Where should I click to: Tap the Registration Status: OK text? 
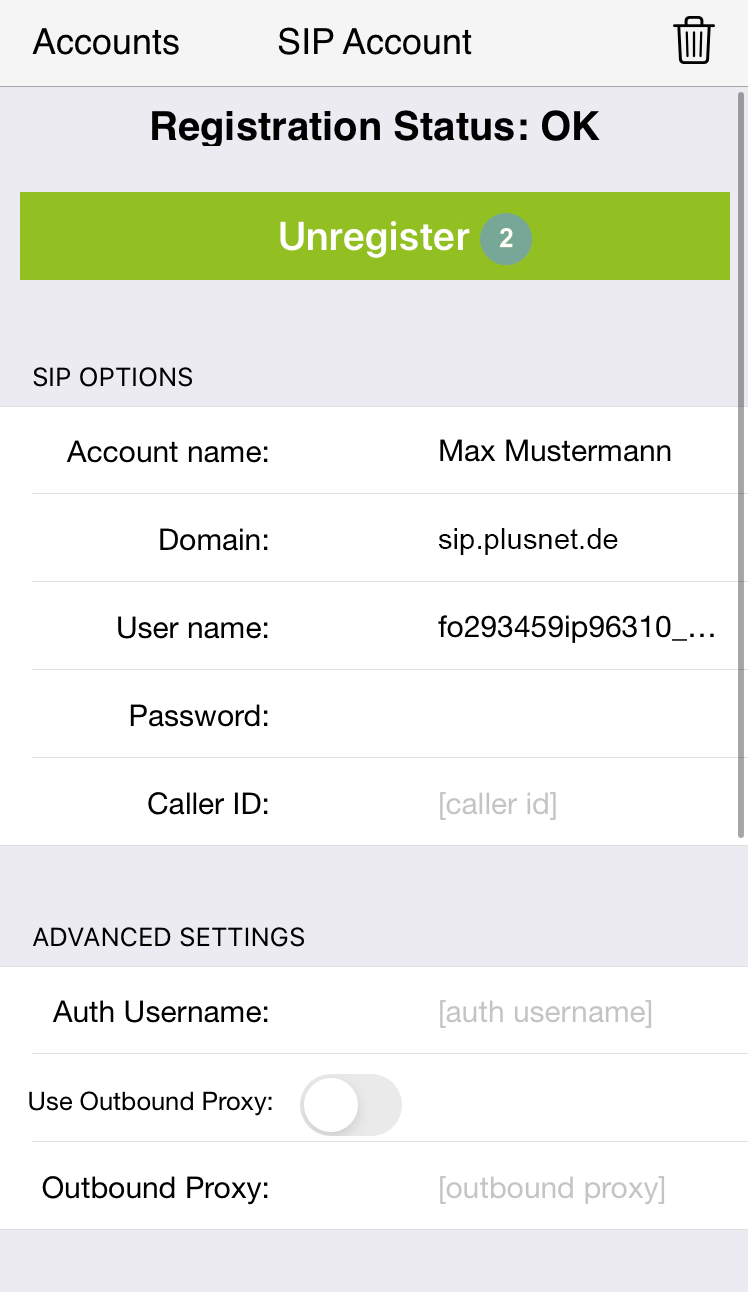coord(375,127)
